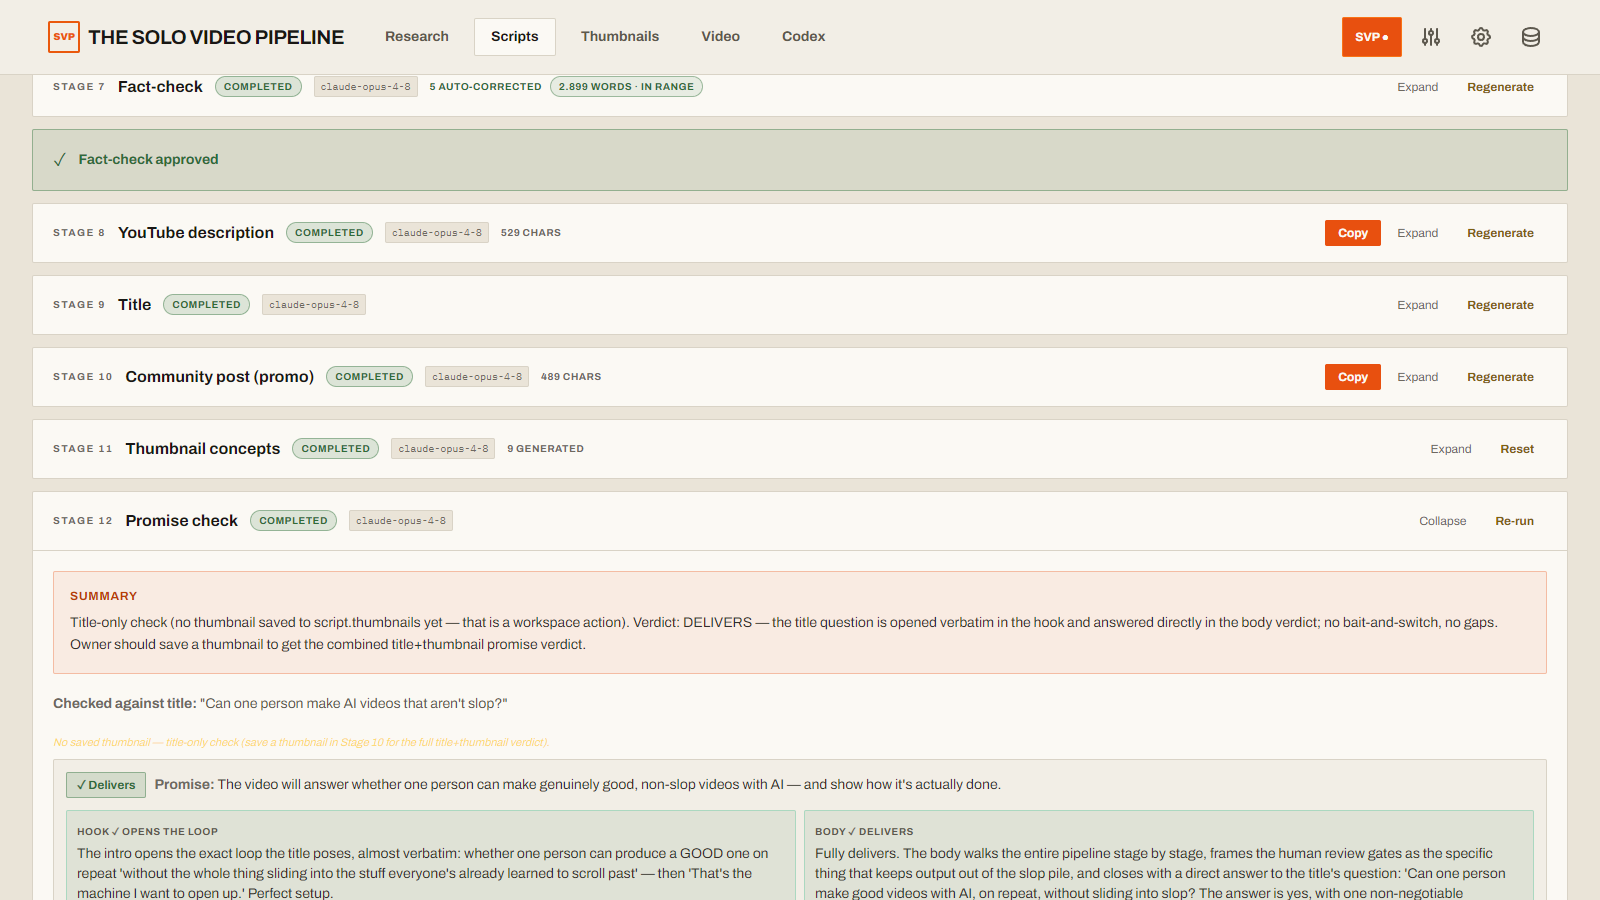Open the sliders settings icon

1431,37
